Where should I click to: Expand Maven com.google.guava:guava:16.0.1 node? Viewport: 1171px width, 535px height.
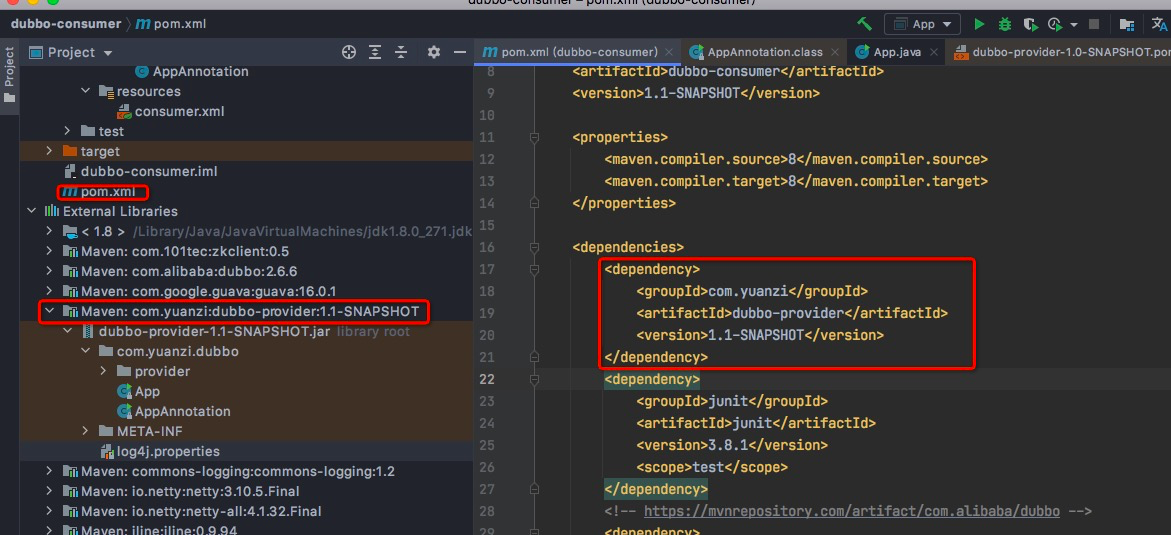tap(49, 291)
